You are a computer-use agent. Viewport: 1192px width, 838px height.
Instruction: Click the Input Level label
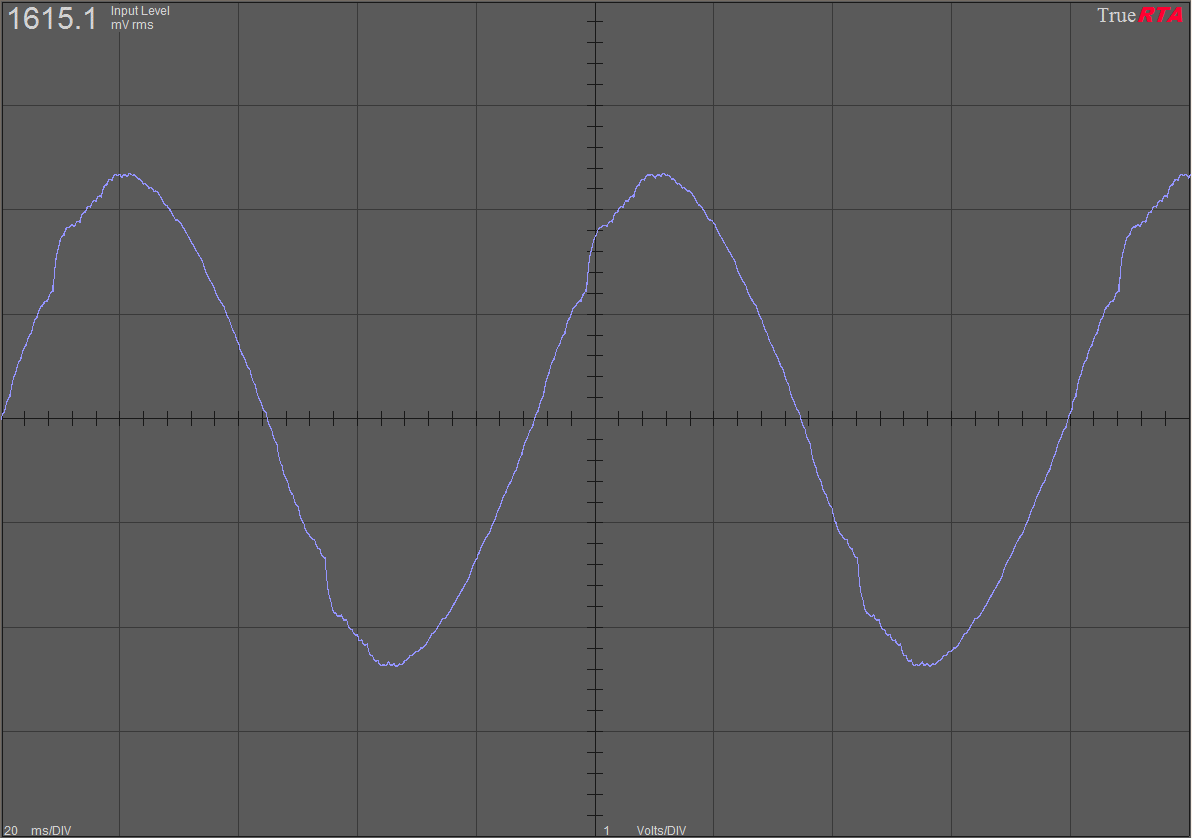140,11
